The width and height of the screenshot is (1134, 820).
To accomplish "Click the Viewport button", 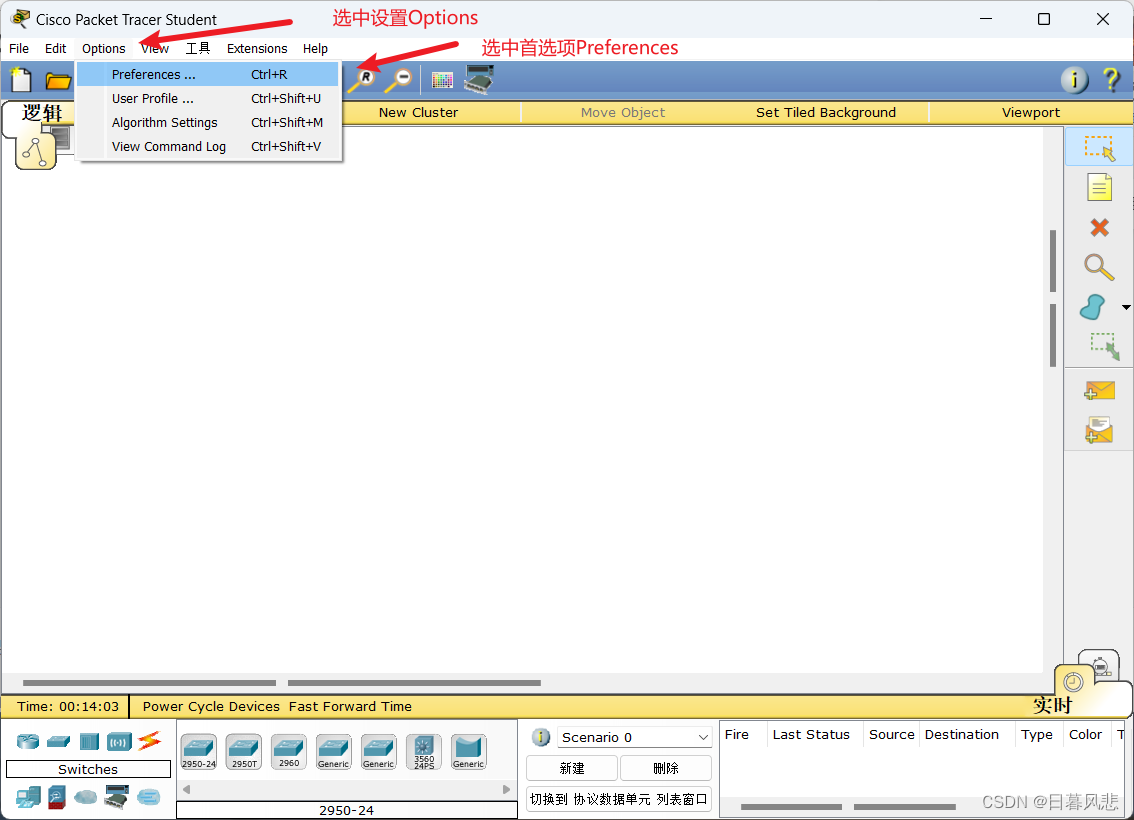I will [x=1031, y=112].
